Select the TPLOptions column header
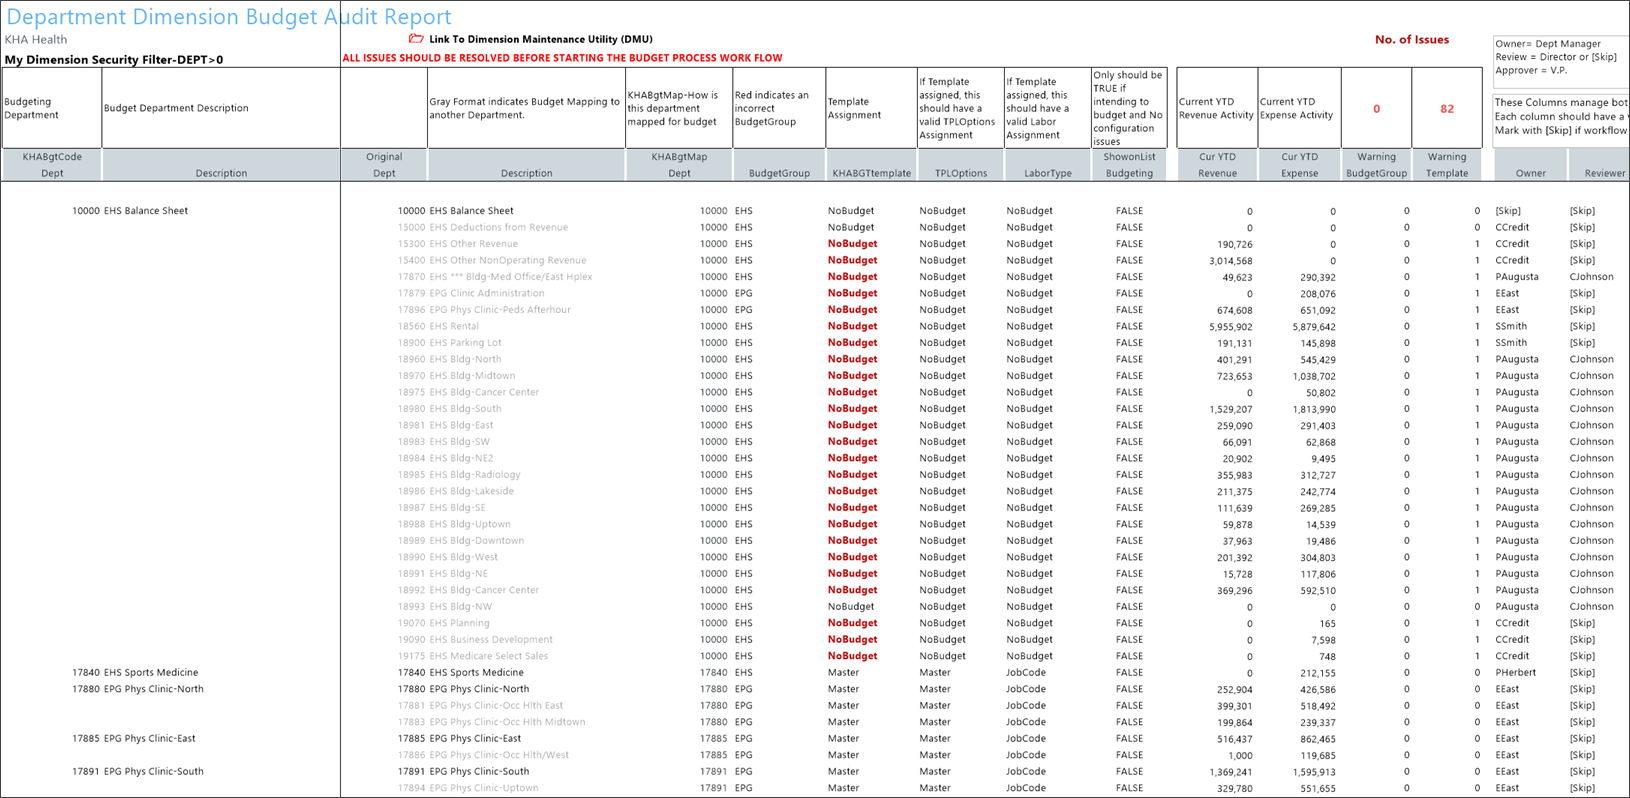 [960, 173]
